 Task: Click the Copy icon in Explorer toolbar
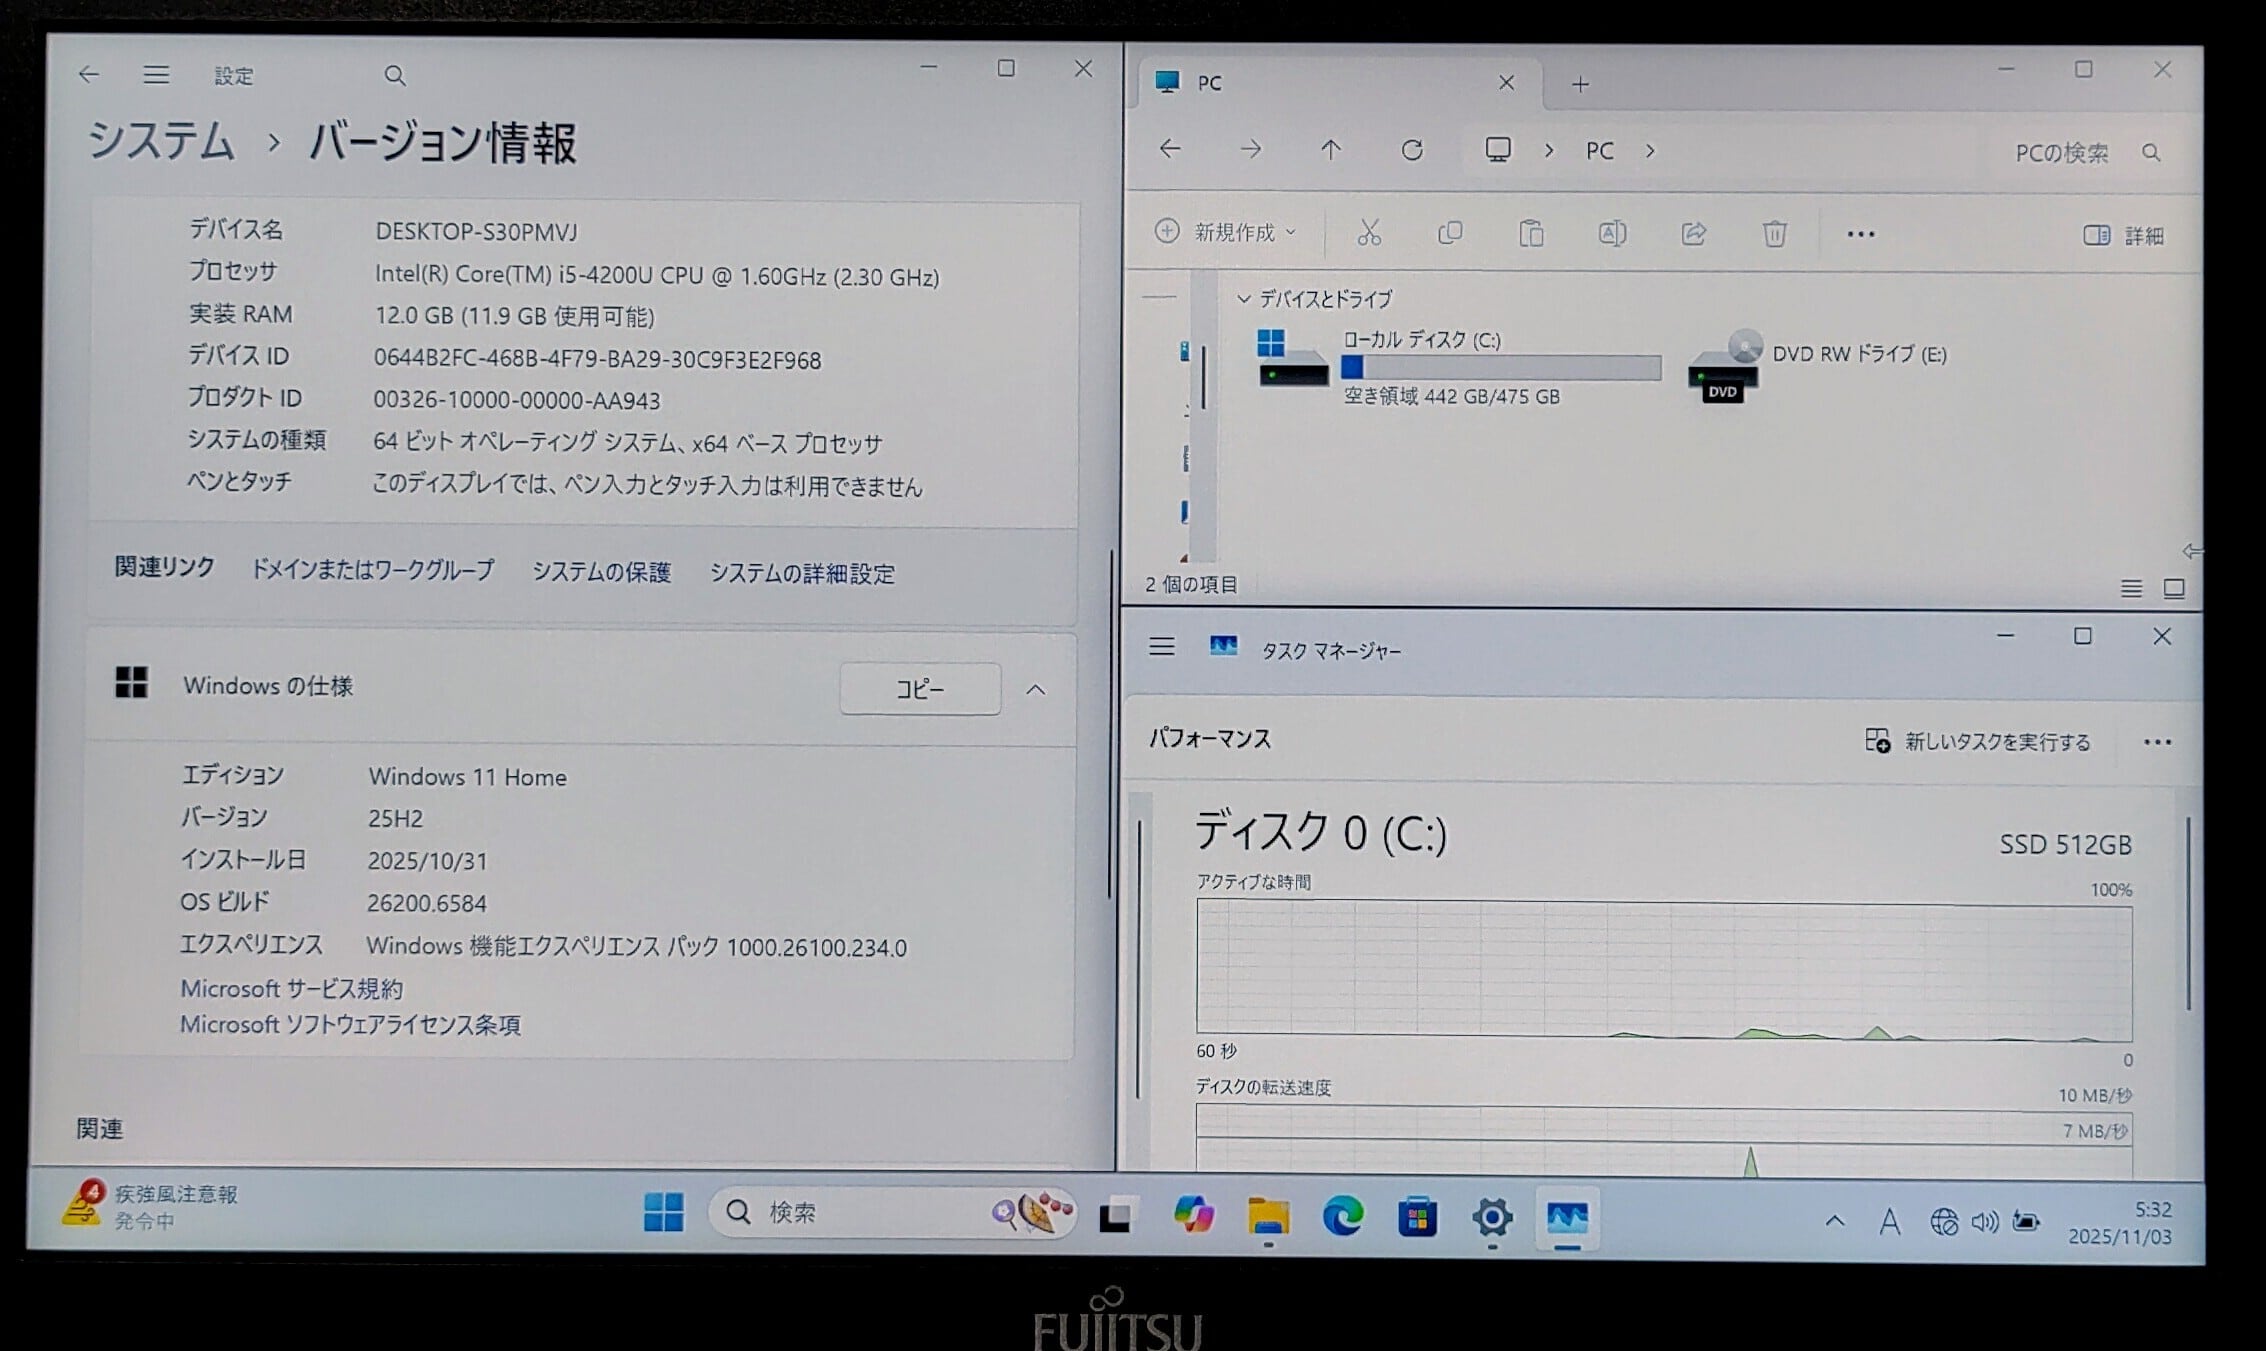(1450, 234)
